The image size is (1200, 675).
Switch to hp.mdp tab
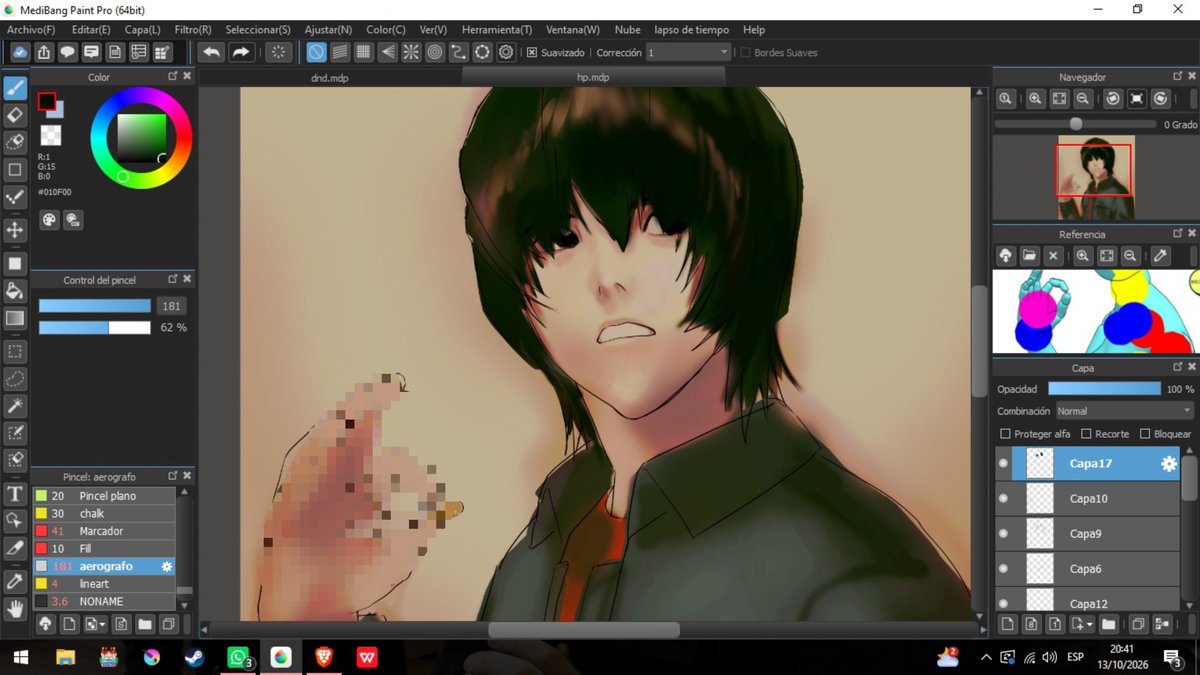594,77
